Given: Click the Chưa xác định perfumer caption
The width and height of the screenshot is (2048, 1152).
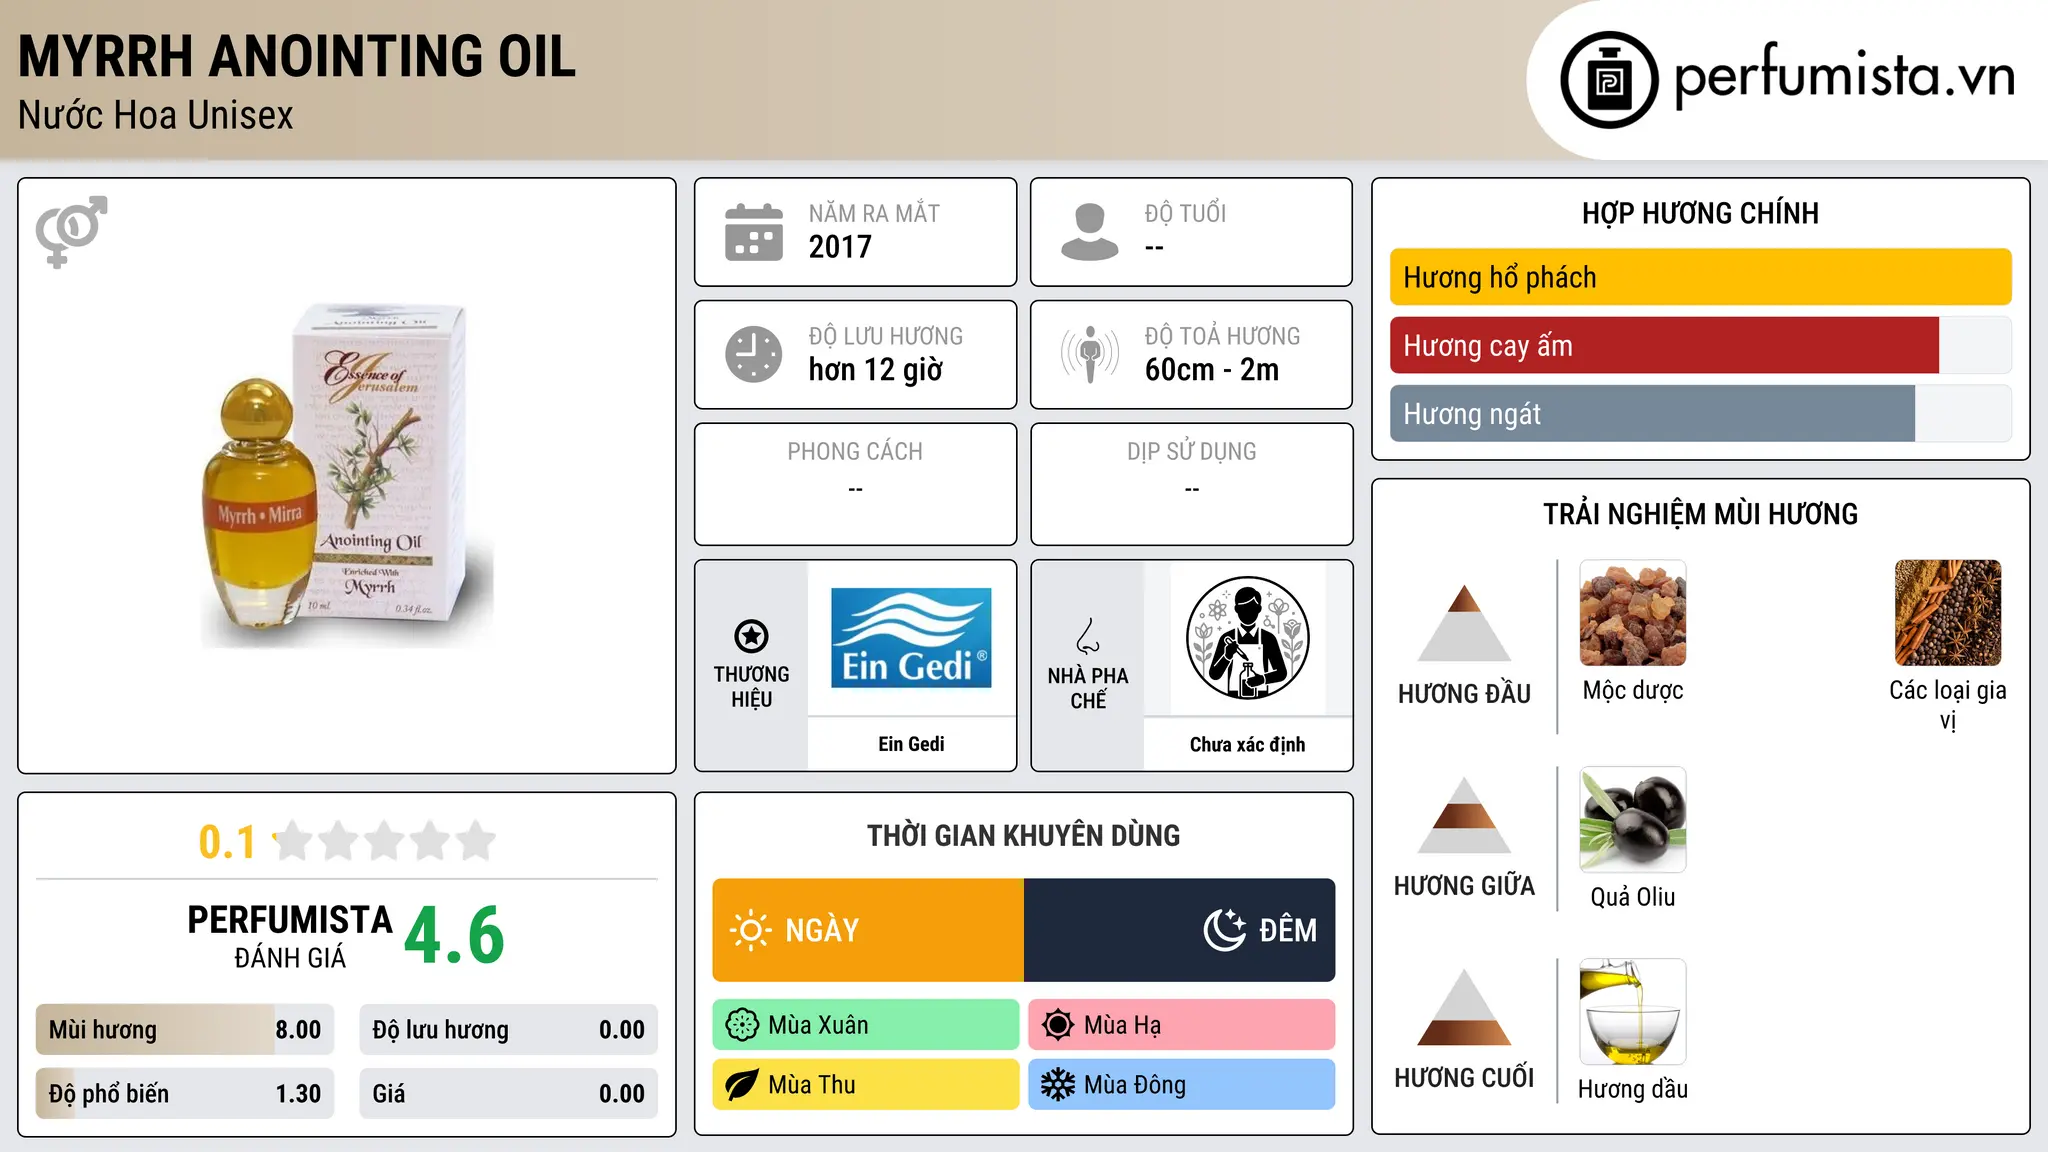Looking at the screenshot, I should coord(1247,744).
